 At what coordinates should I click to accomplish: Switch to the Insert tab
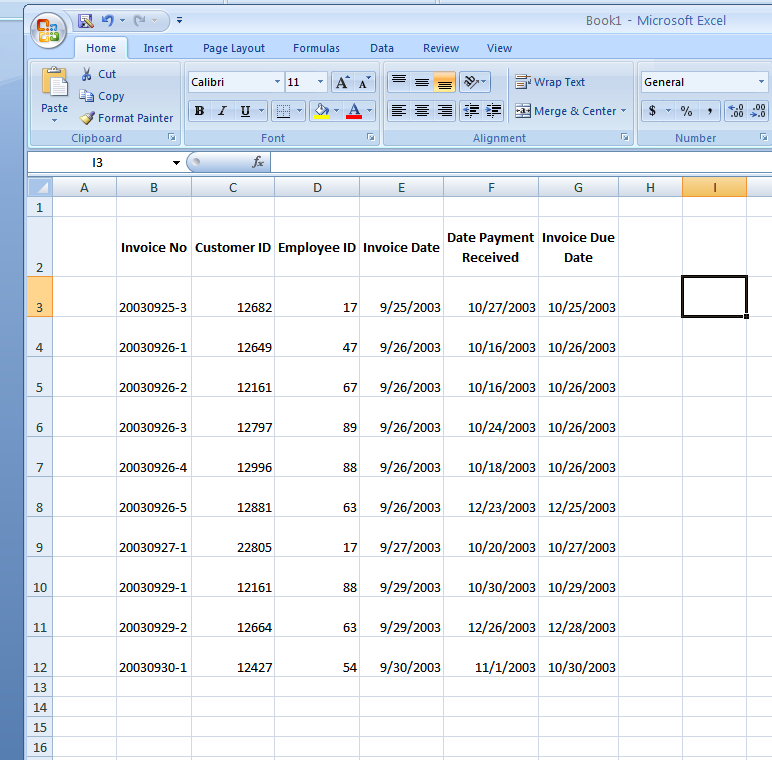pos(158,48)
